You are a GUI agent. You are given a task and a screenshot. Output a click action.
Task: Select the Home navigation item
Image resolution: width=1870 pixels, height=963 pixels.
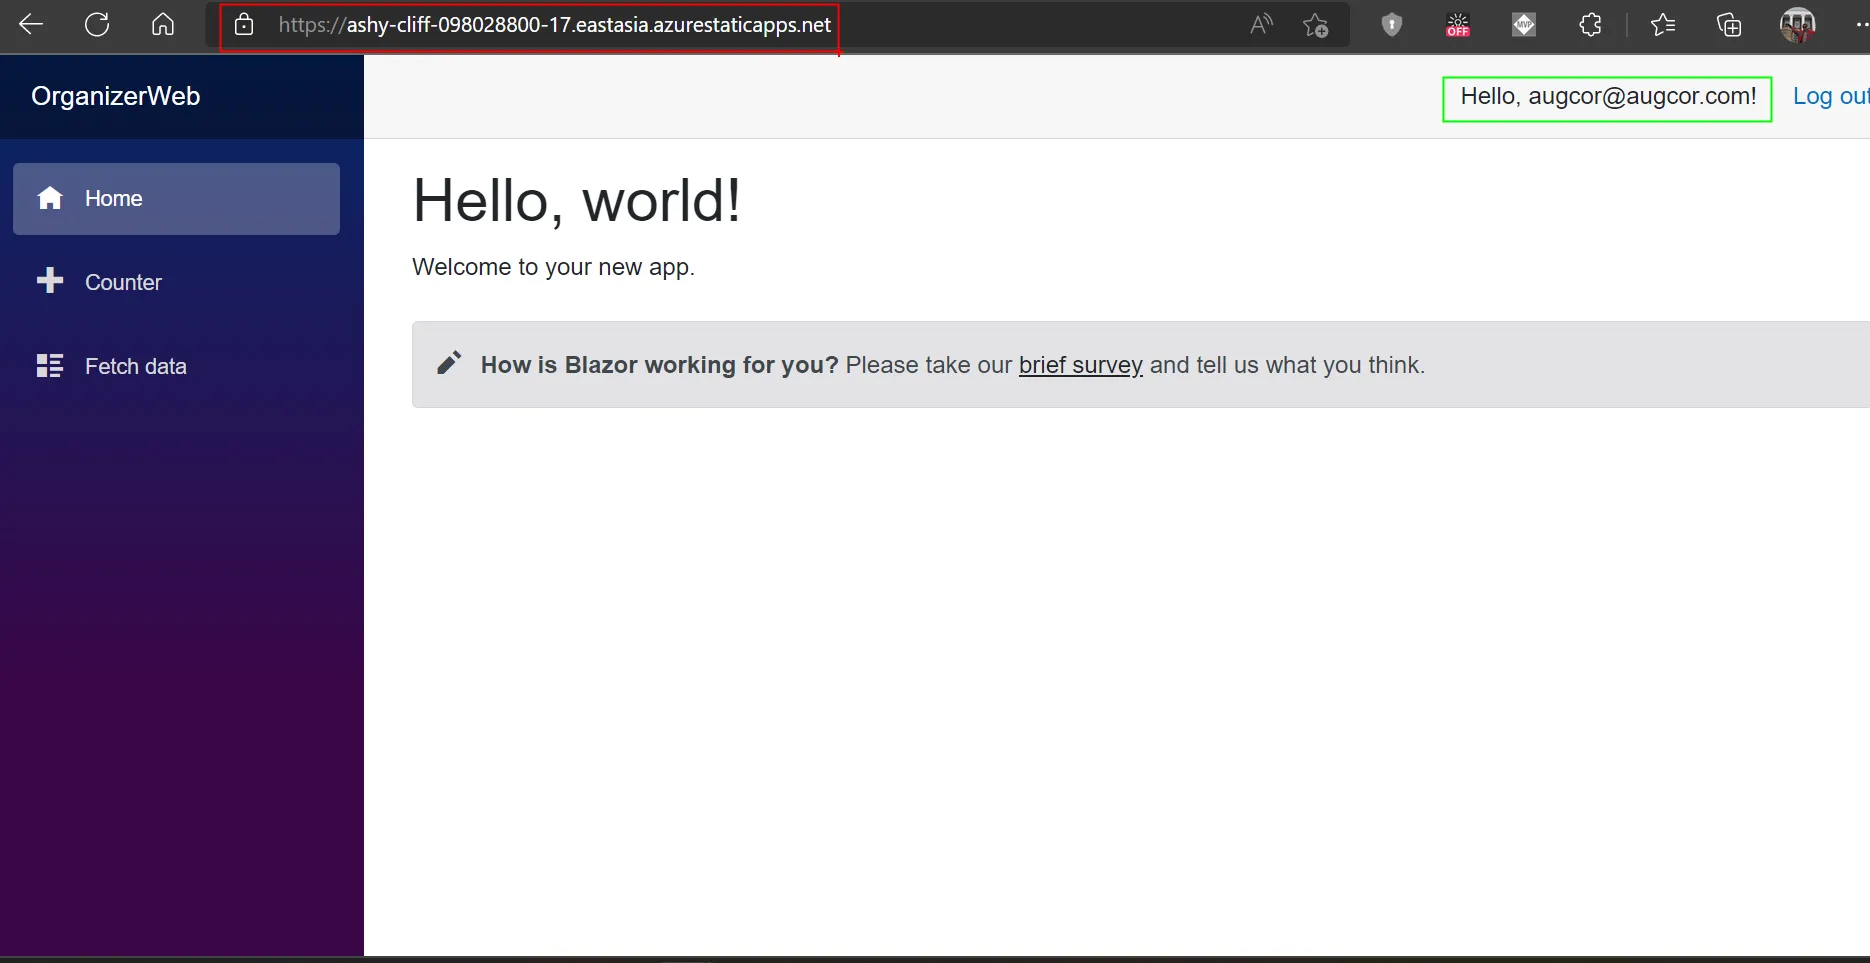point(176,199)
